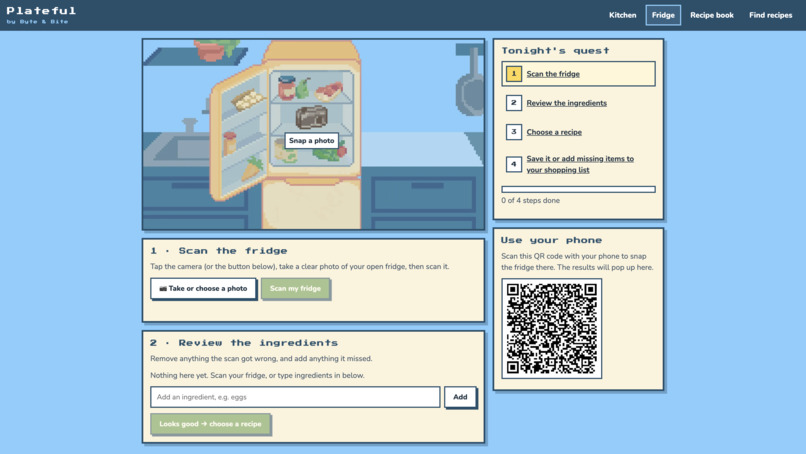Click the 0 of 4 steps done text
The height and width of the screenshot is (454, 806).
pyautogui.click(x=530, y=201)
